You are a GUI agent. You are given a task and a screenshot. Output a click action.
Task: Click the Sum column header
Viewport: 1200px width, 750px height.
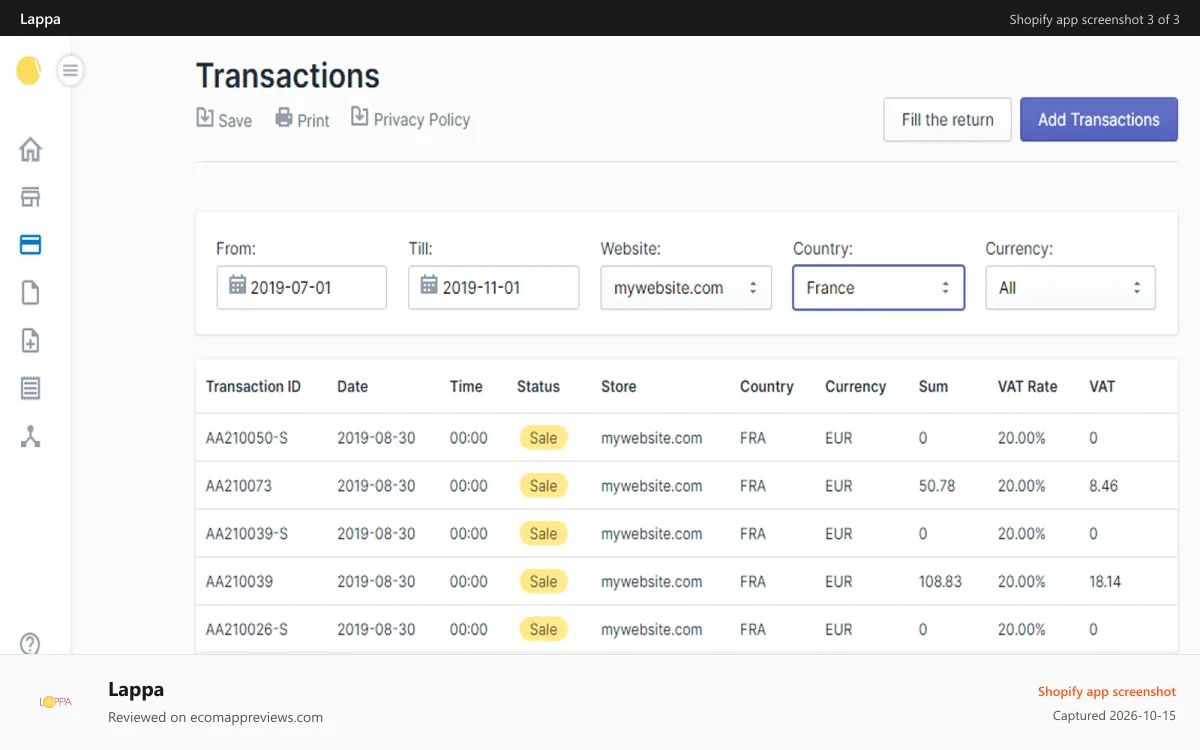tap(933, 386)
